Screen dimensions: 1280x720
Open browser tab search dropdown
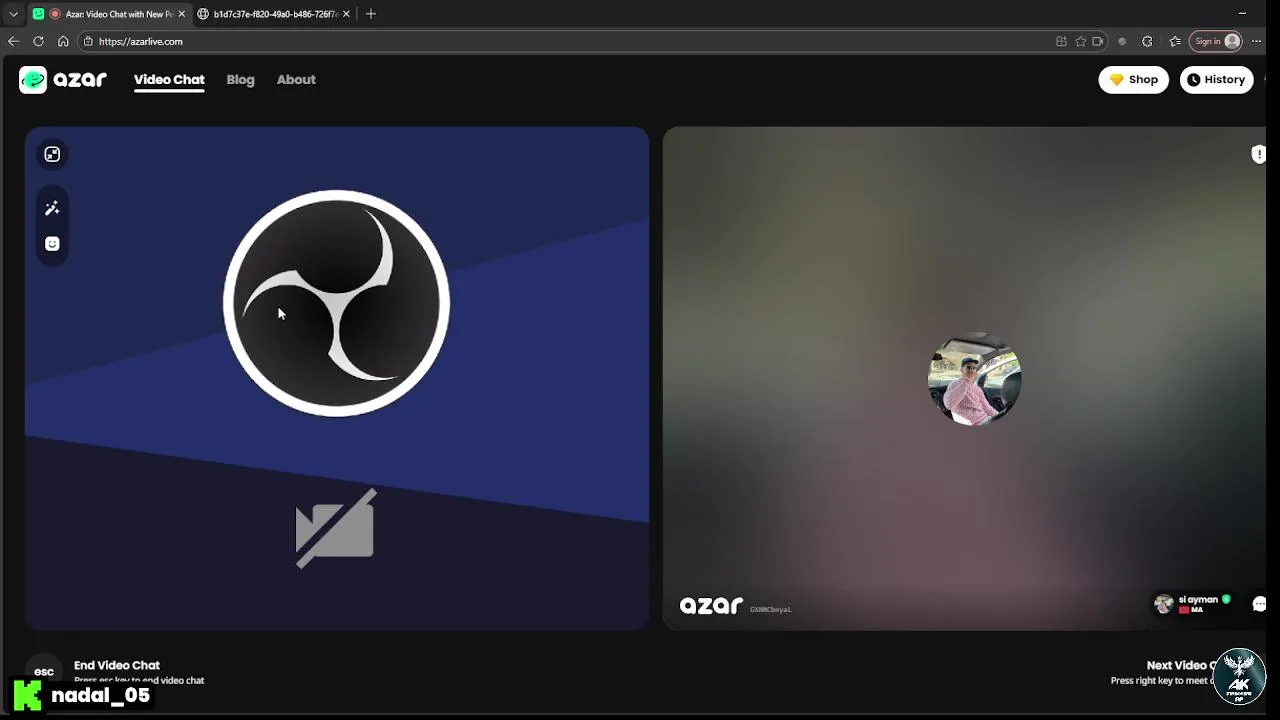point(13,14)
